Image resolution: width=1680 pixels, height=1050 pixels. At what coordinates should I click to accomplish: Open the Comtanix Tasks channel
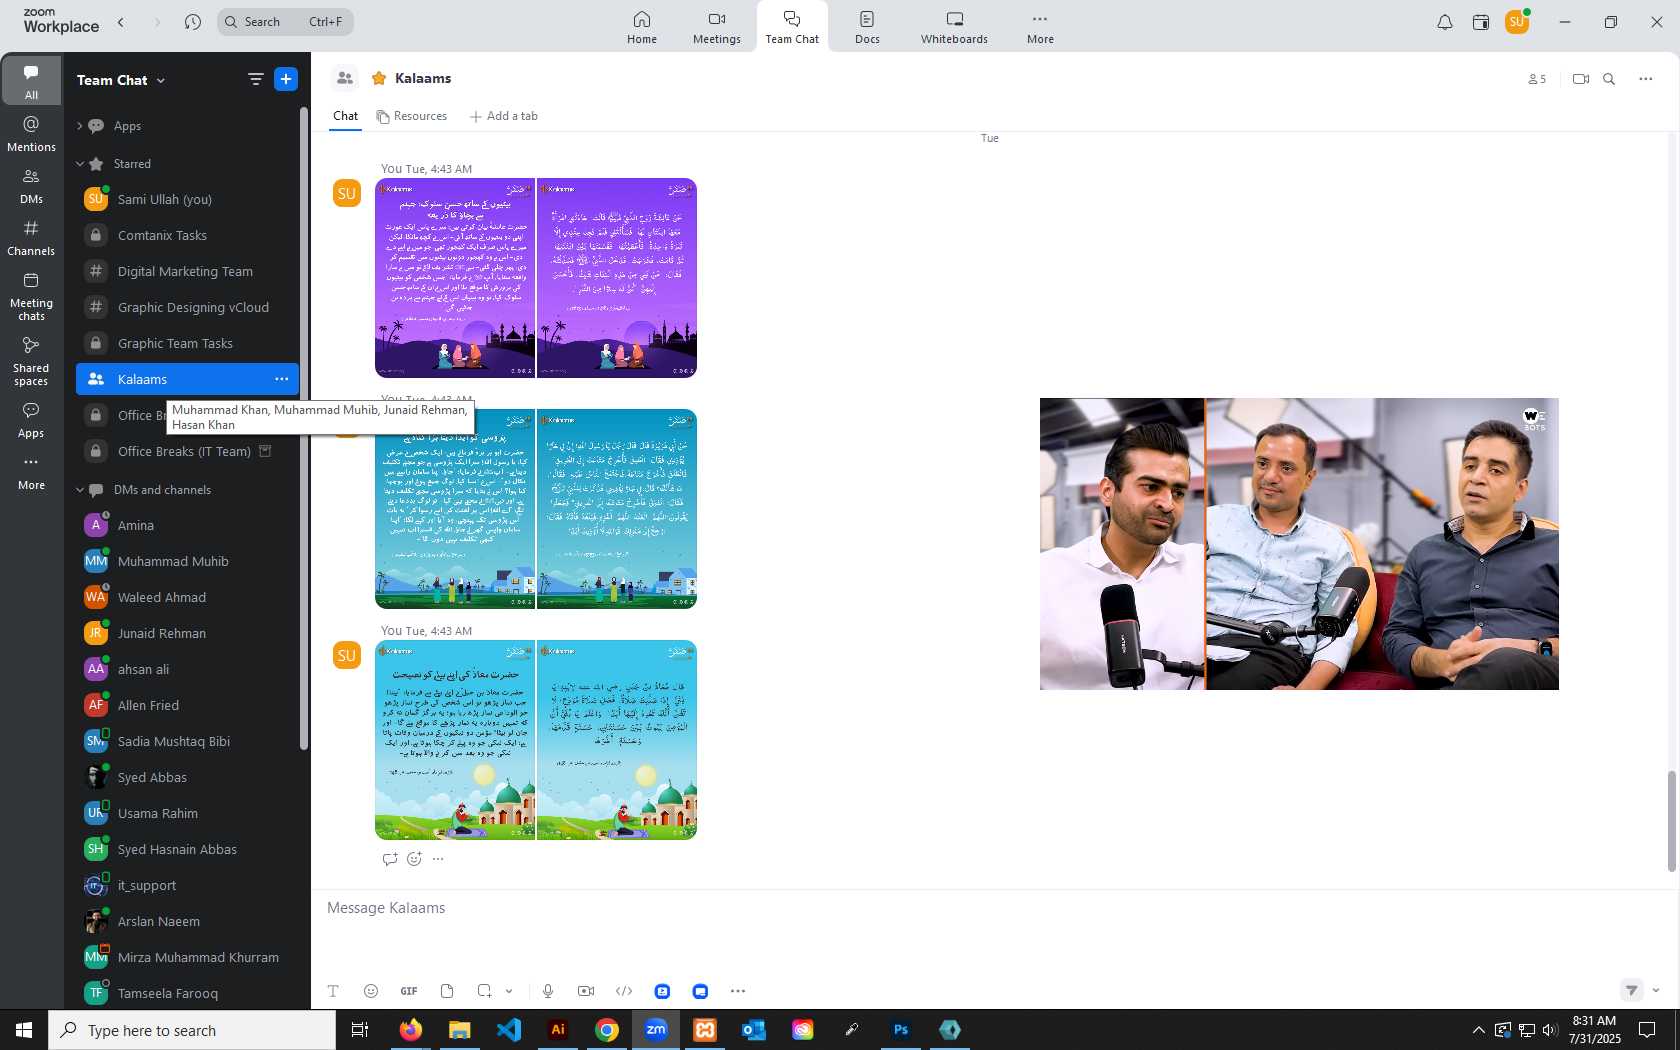click(187, 235)
